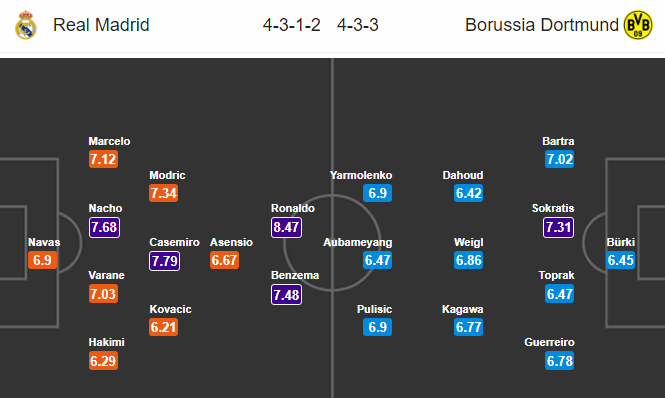This screenshot has height=398, width=665.
Task: Open the Real Madrid team name
Action: tap(101, 25)
